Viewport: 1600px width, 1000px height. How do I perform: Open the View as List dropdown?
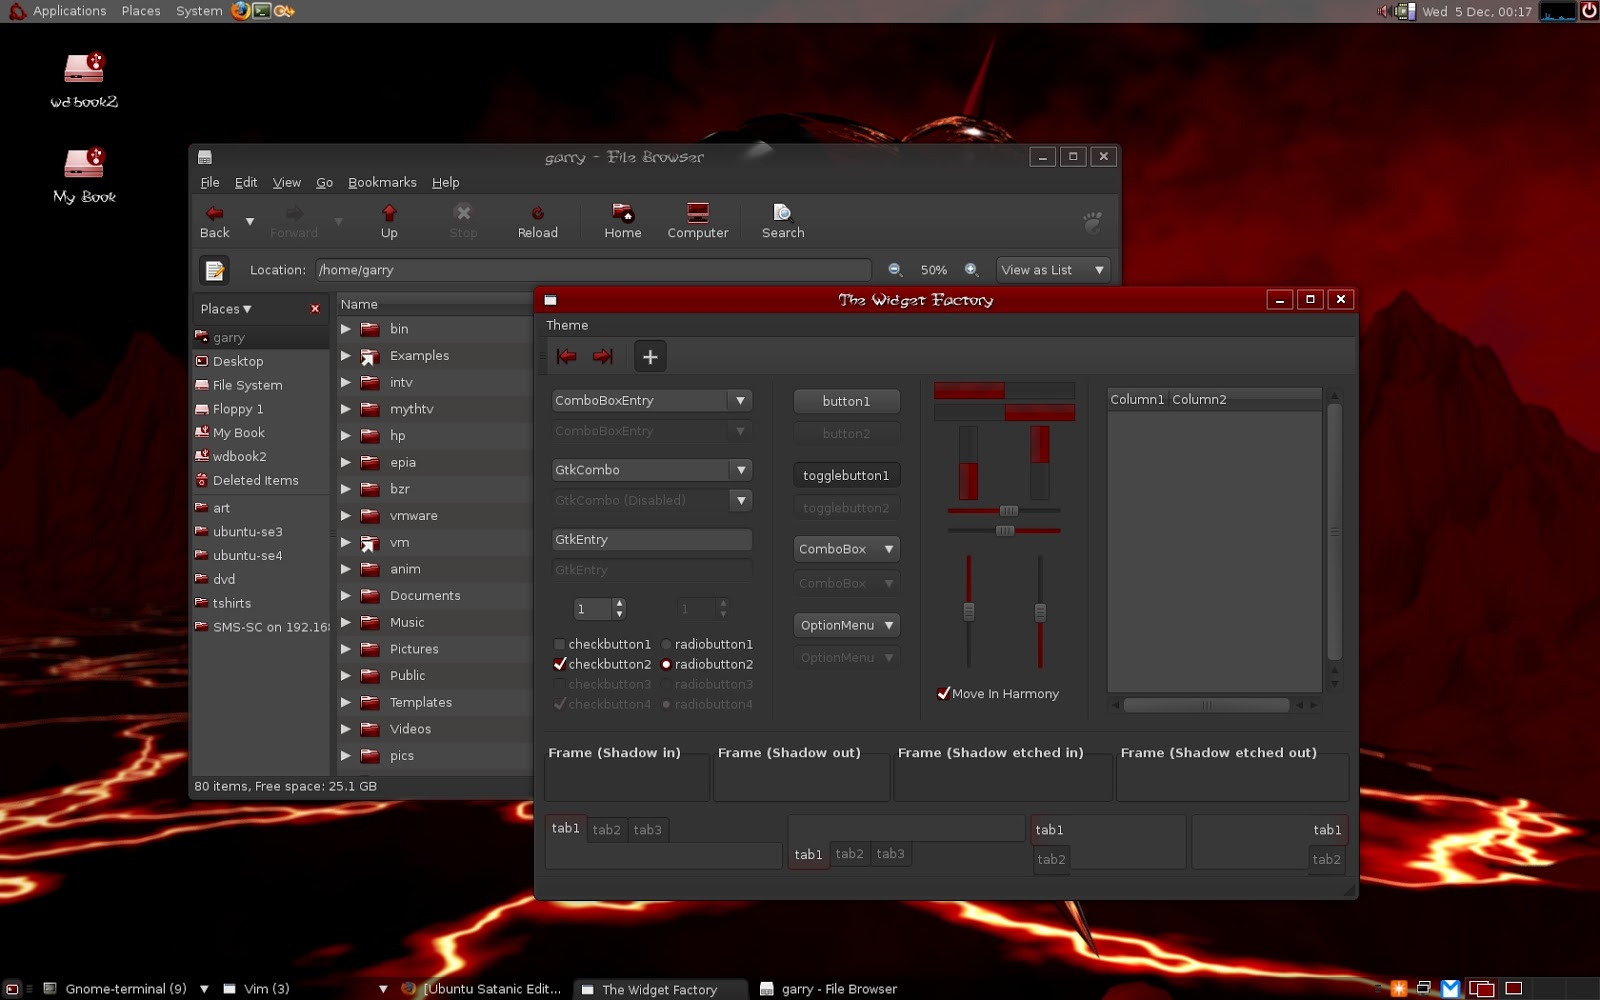pyautogui.click(x=1052, y=269)
